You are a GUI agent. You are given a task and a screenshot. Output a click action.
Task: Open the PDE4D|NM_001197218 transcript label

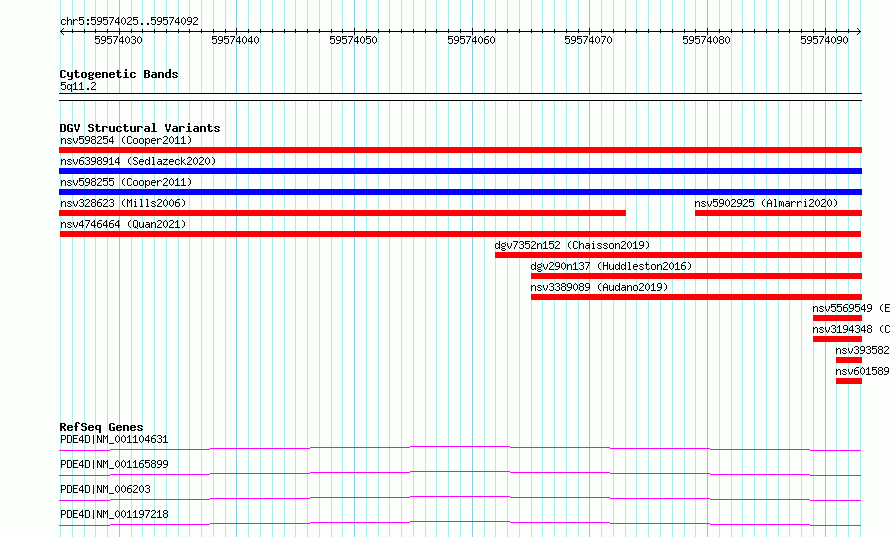[114, 514]
